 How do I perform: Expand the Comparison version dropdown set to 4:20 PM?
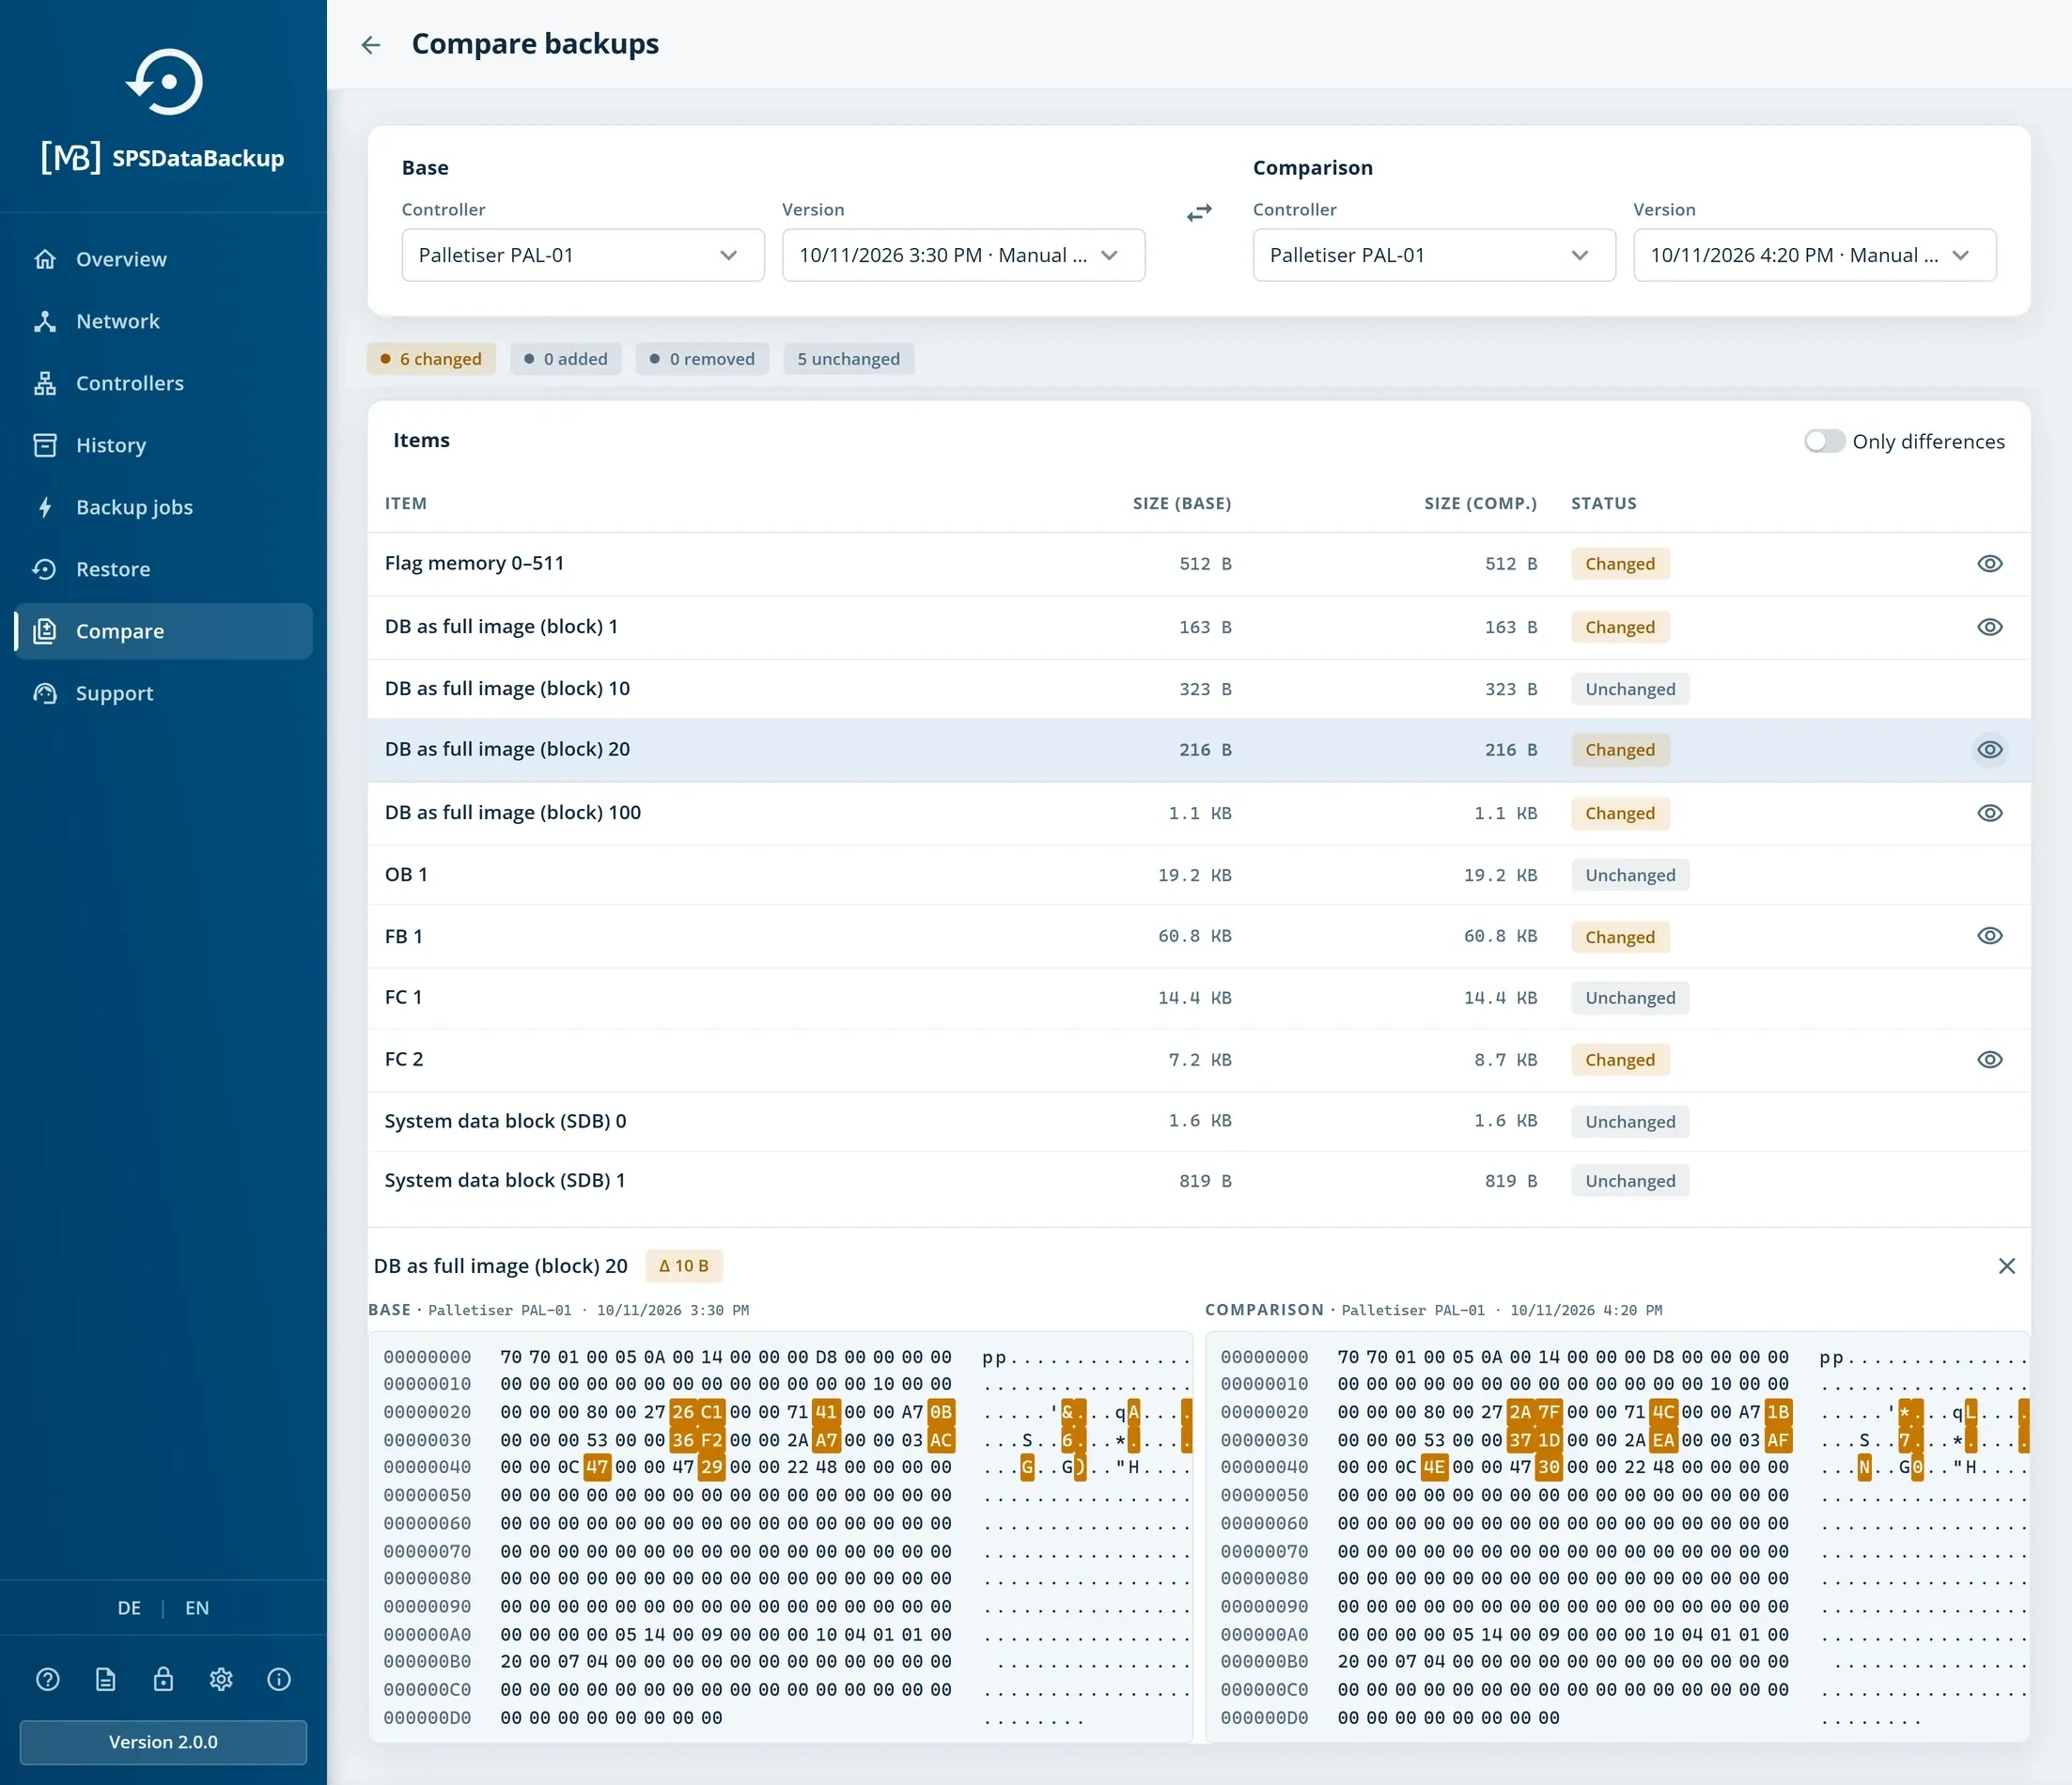pyautogui.click(x=1814, y=255)
